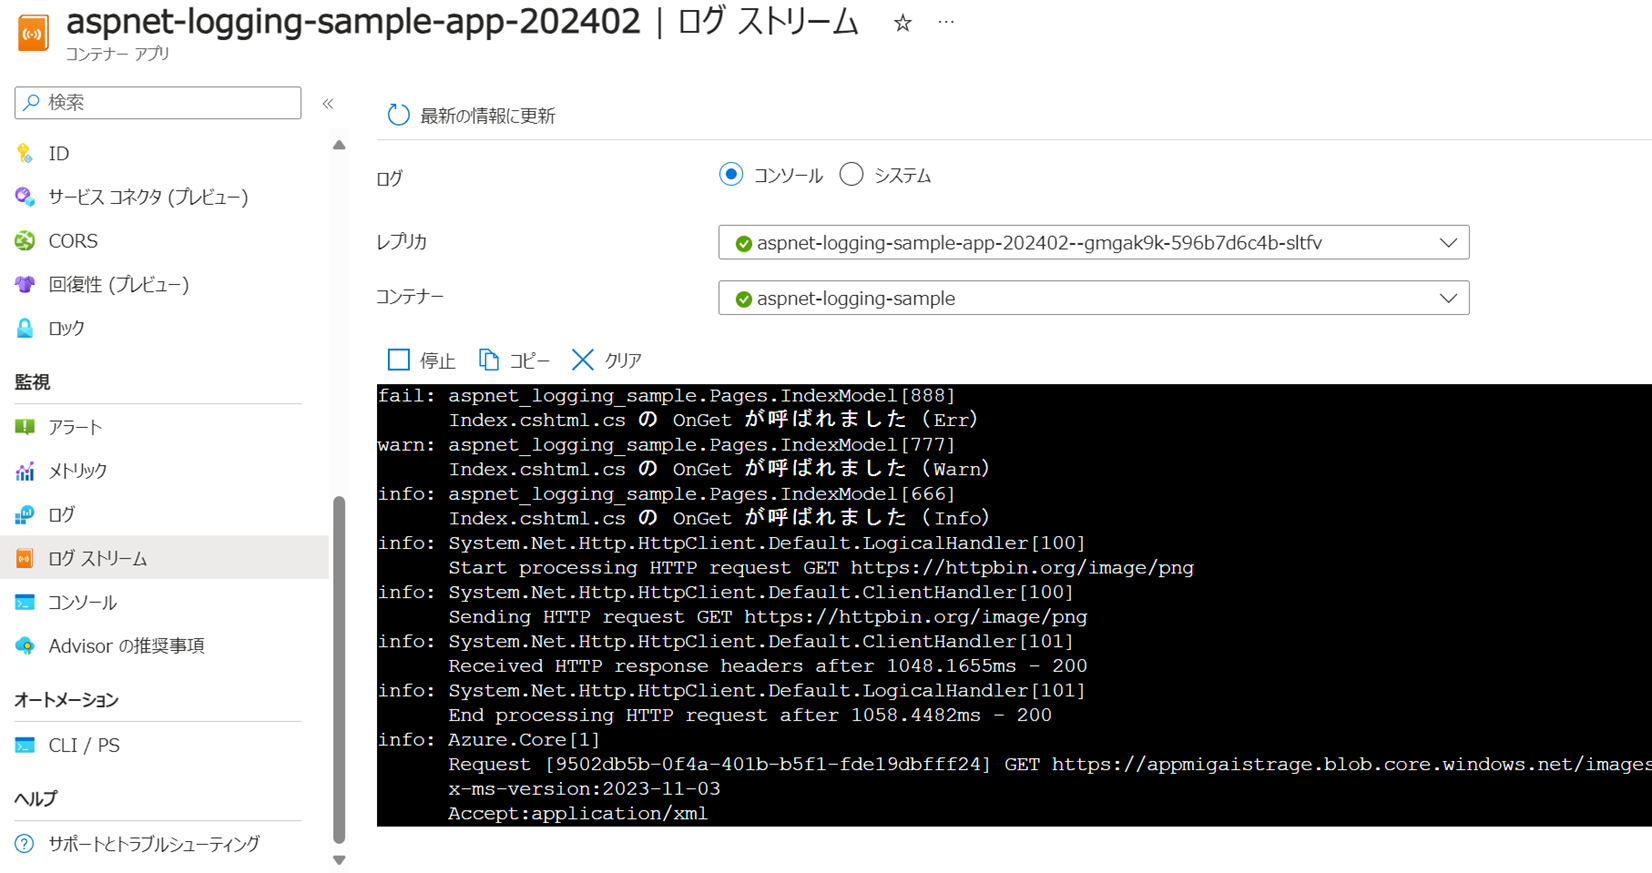Screen dimensions: 1652x873
Task: Collapse the sidebar with double chevron
Action: (x=328, y=103)
